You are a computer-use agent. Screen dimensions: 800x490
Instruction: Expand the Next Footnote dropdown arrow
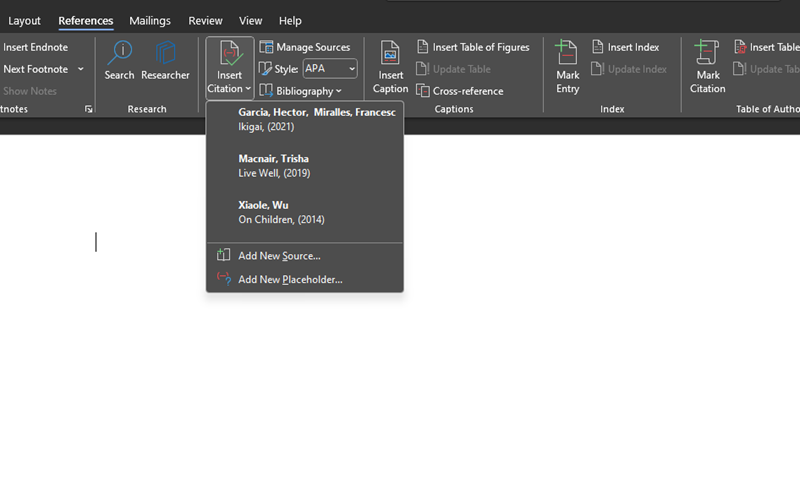coord(81,69)
